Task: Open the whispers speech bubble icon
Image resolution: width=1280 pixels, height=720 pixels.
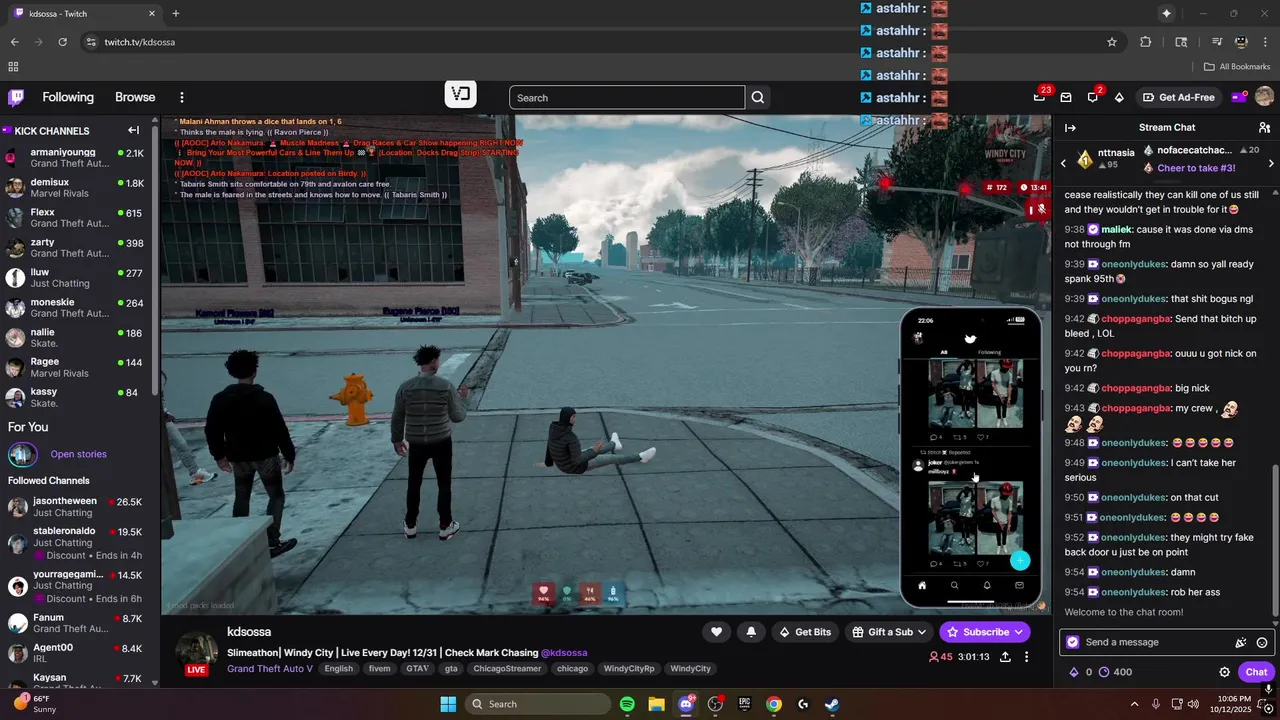Action: tap(1093, 97)
